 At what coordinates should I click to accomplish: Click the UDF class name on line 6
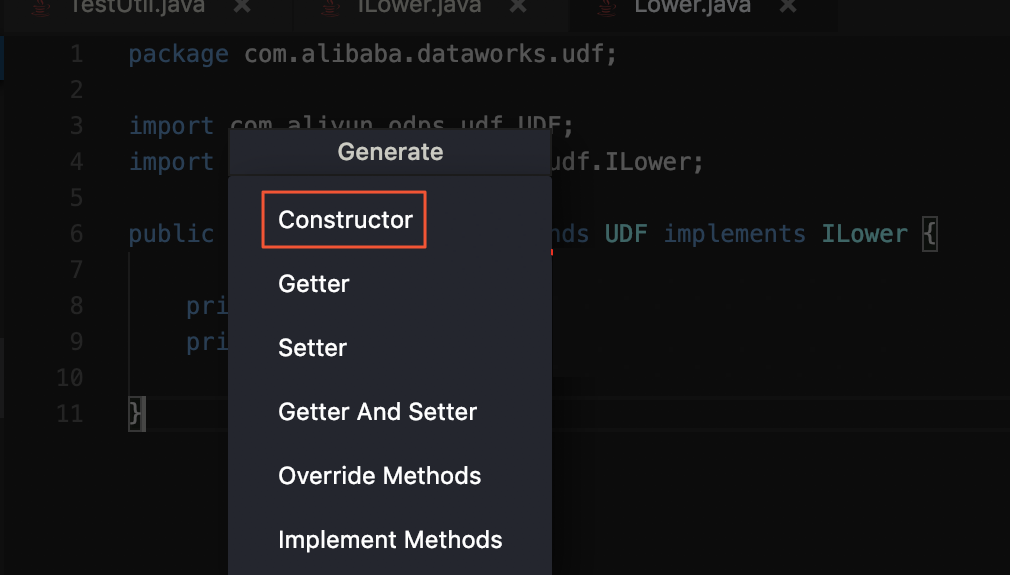point(626,234)
